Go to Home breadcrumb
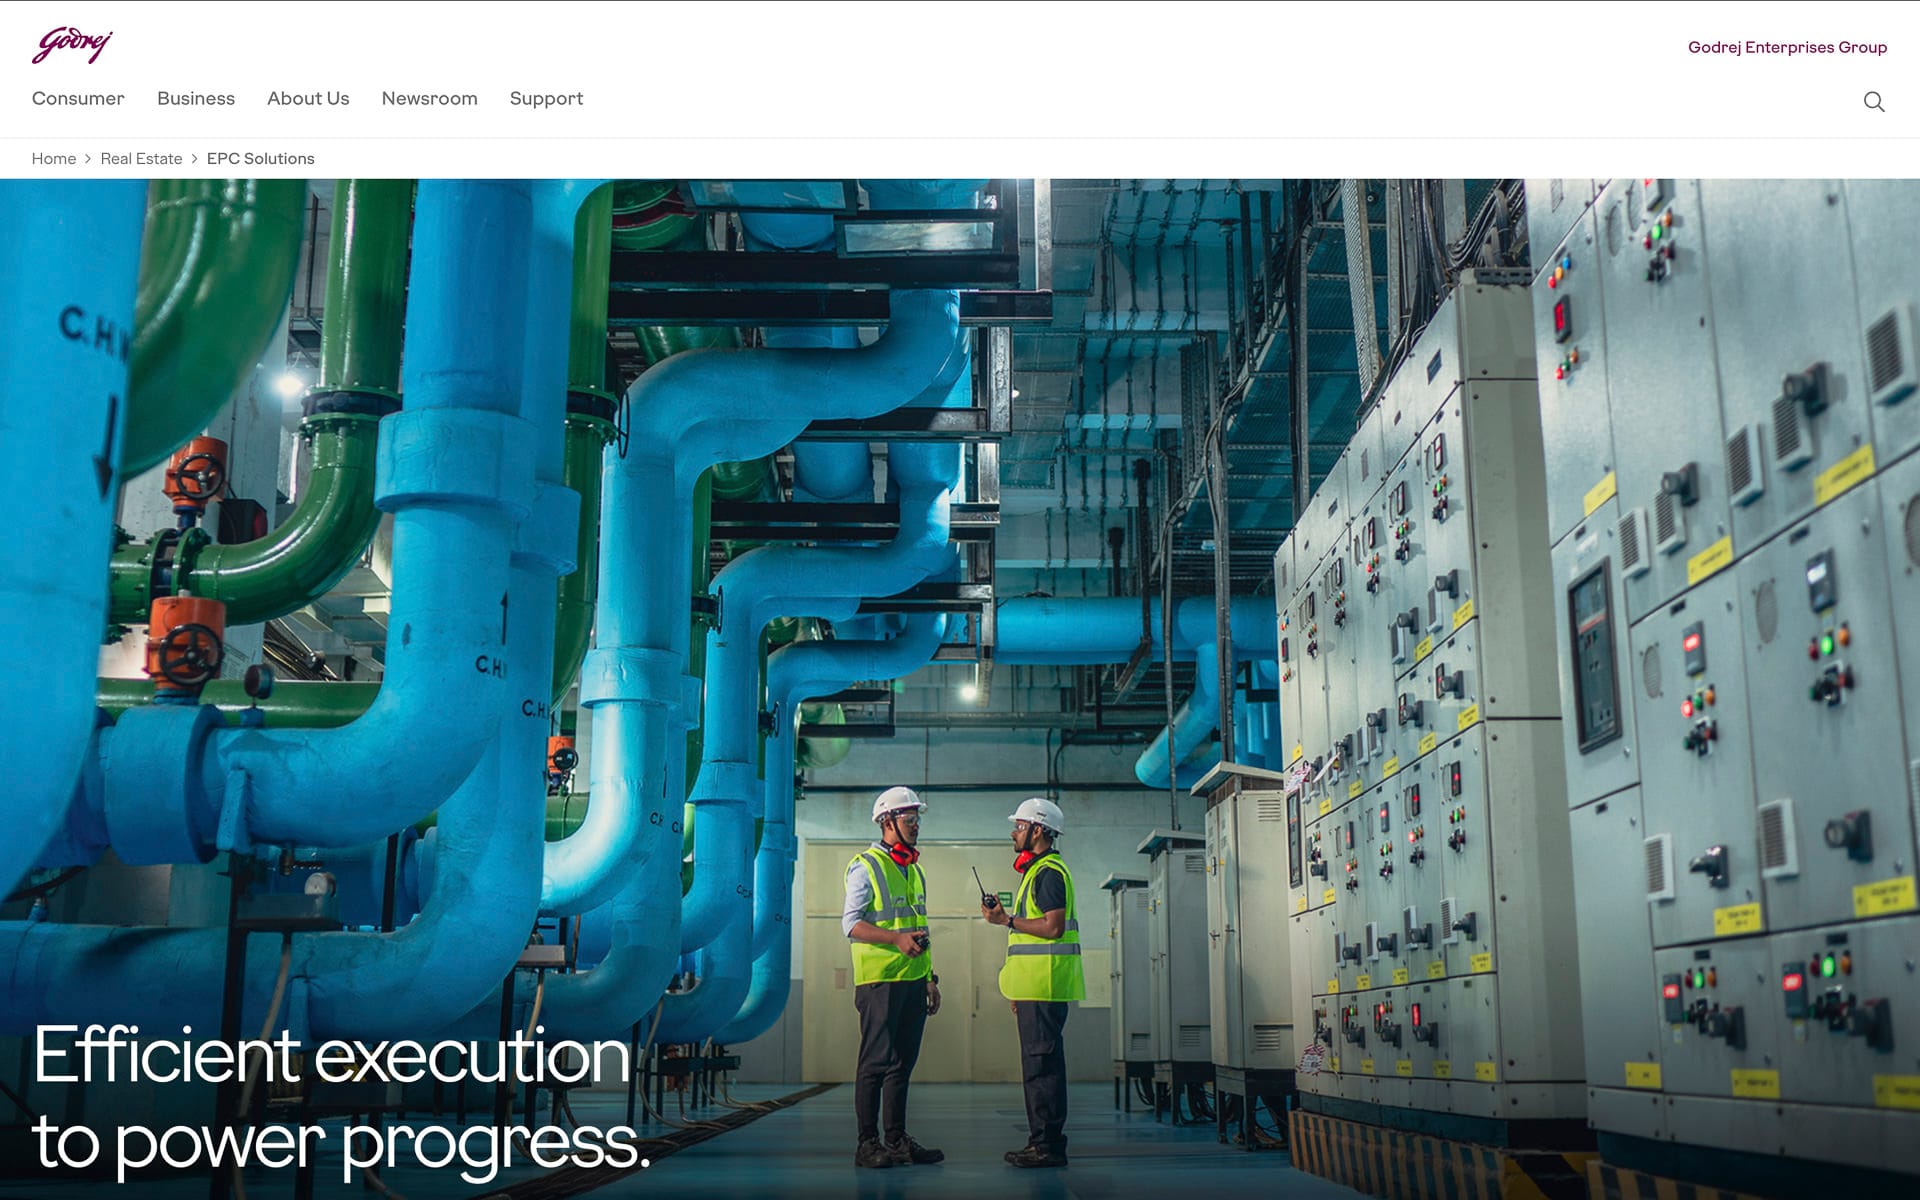1920x1200 pixels. tap(54, 159)
